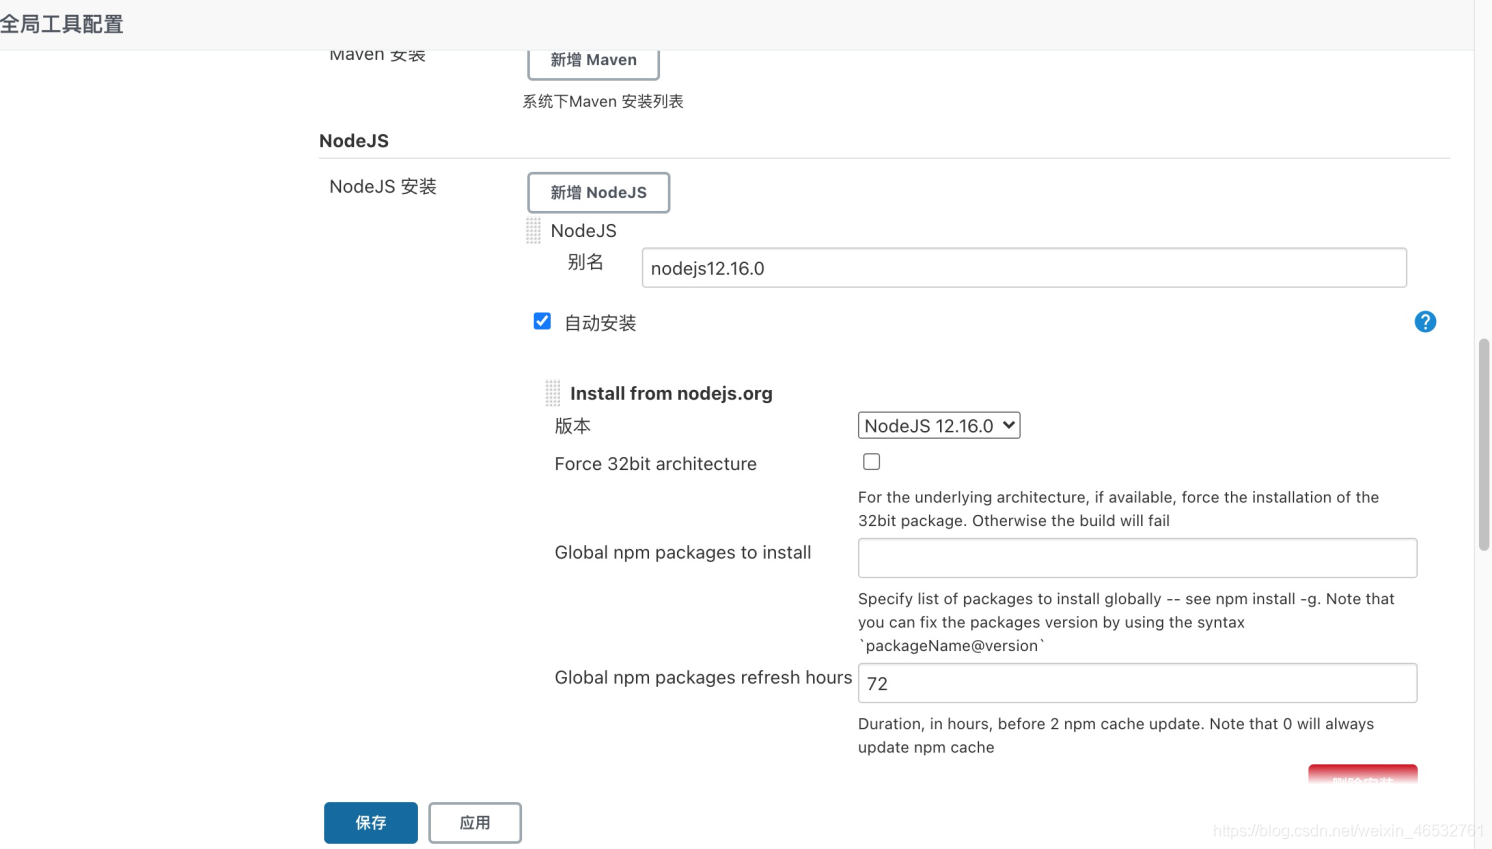Focus the 别名 field containing nodejs12.16.0
1492x849 pixels.
tap(1024, 268)
